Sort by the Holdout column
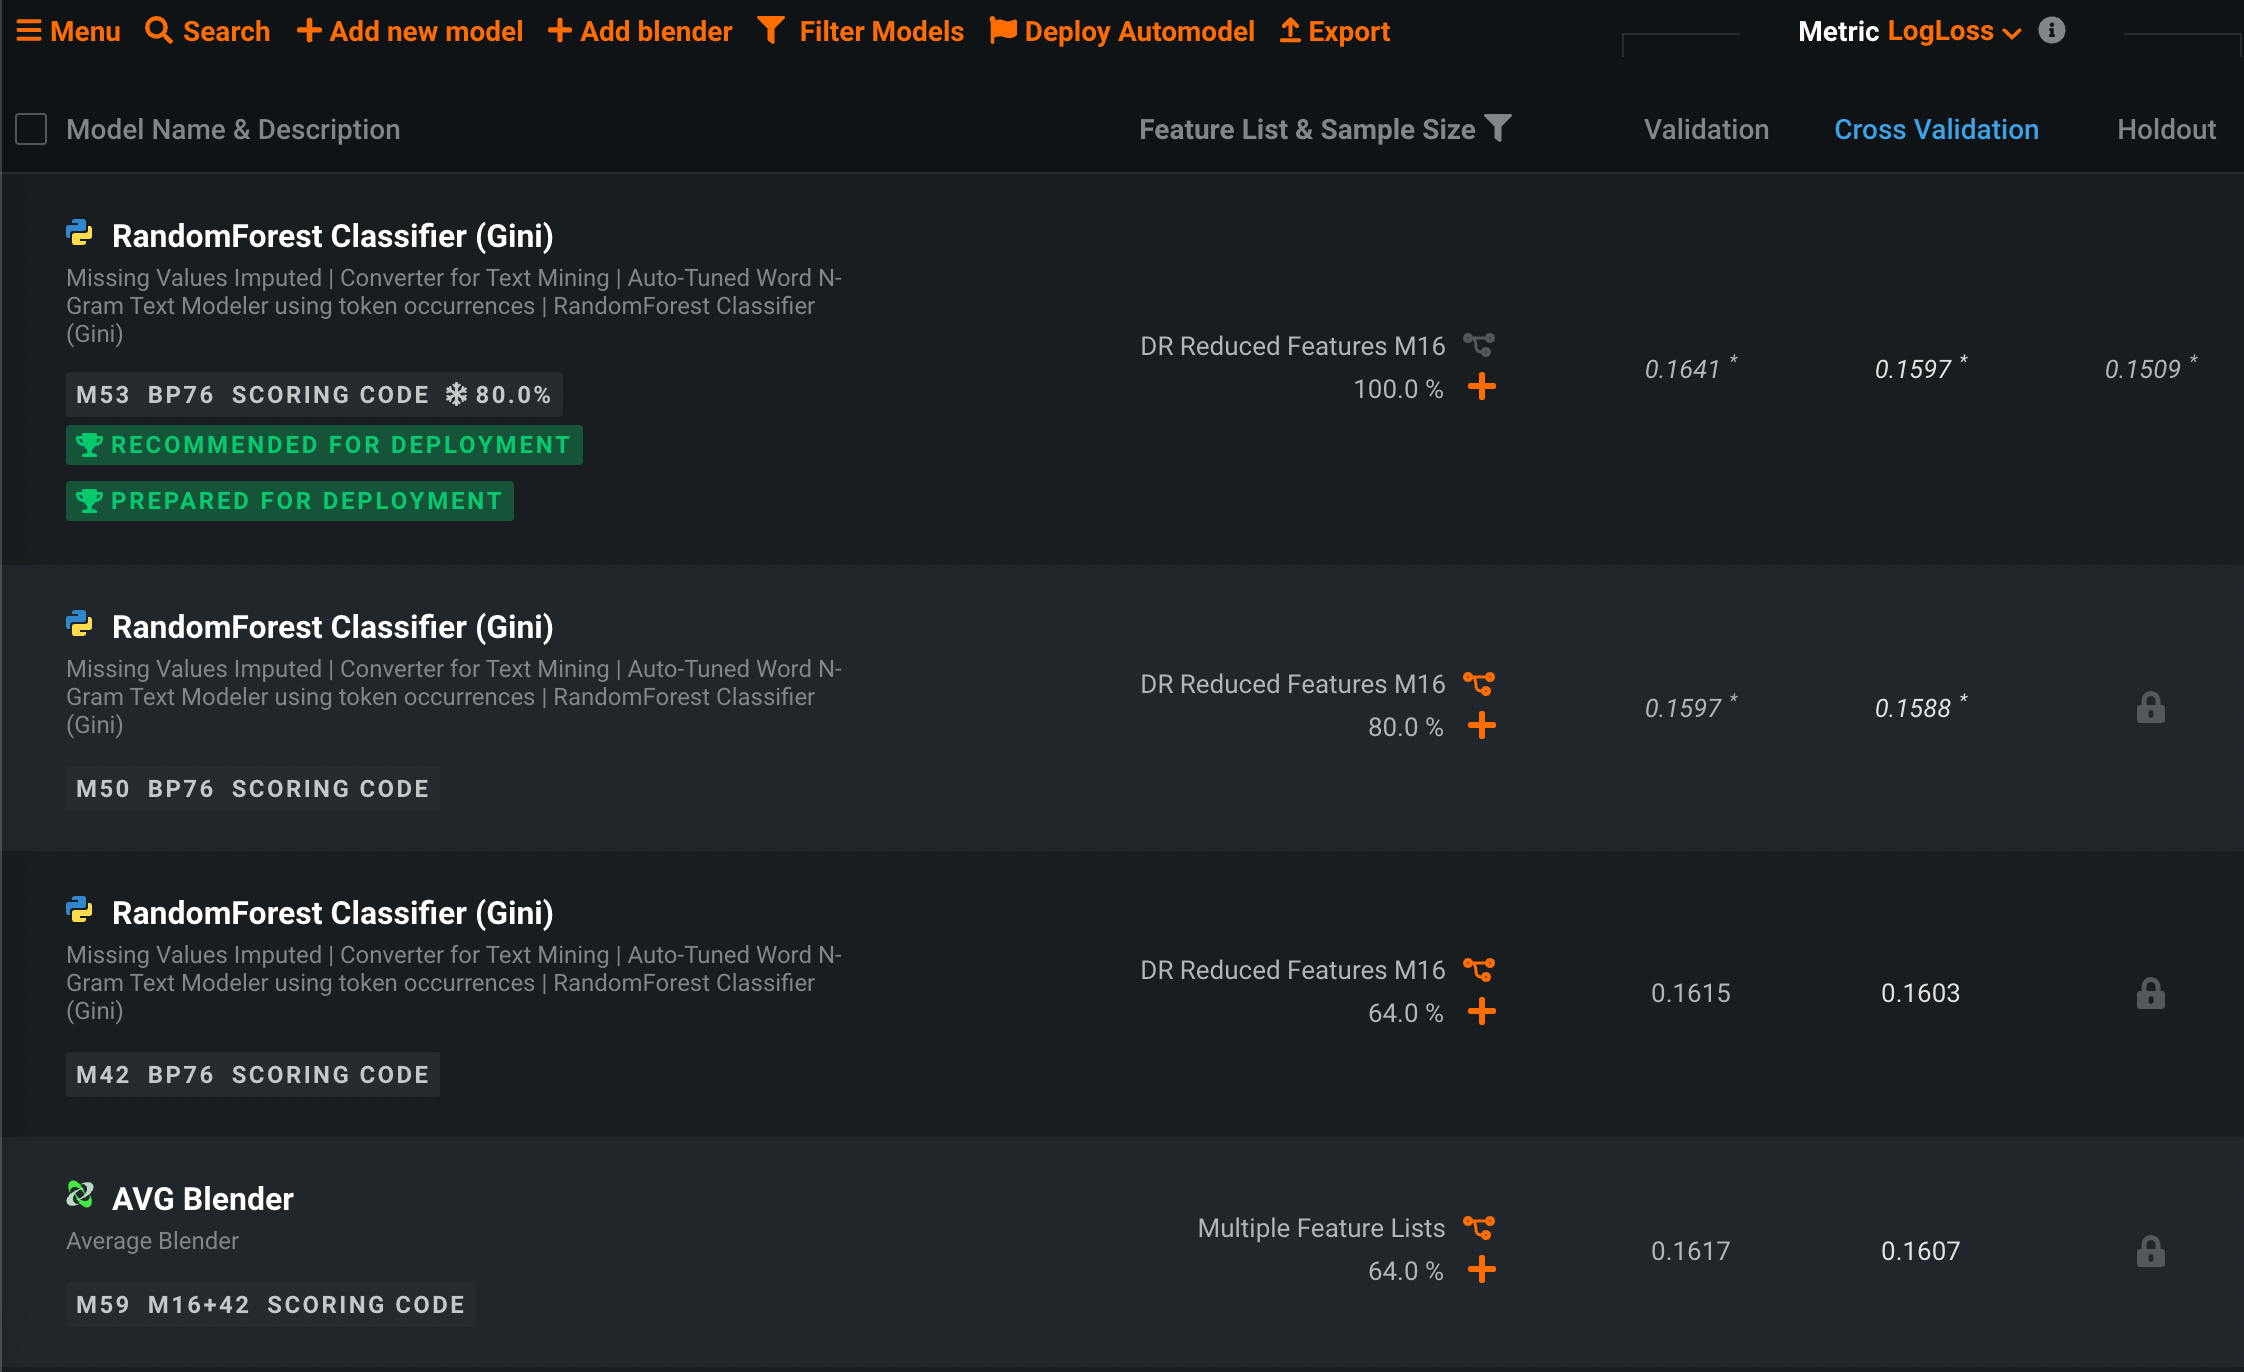The width and height of the screenshot is (2244, 1372). [2166, 129]
